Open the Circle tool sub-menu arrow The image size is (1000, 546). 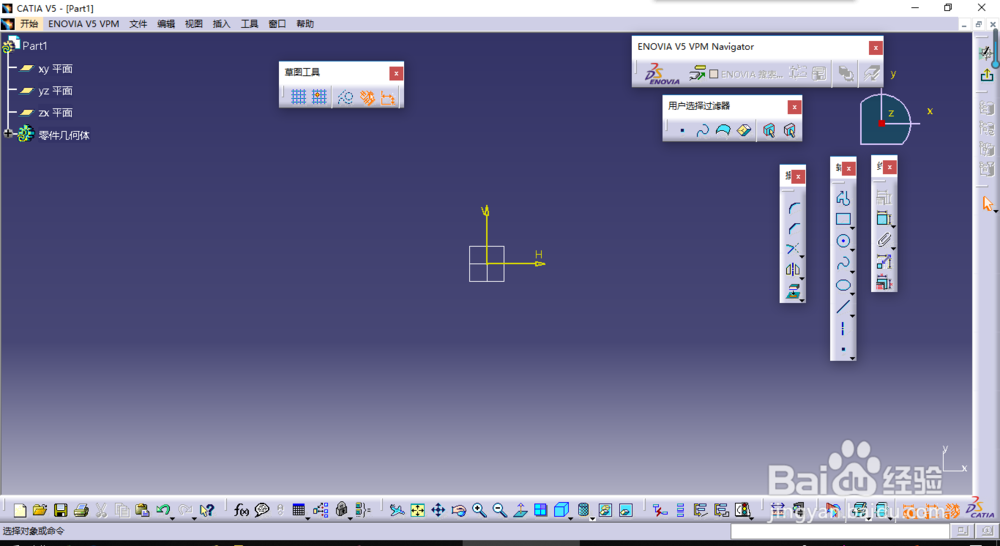coord(852,249)
